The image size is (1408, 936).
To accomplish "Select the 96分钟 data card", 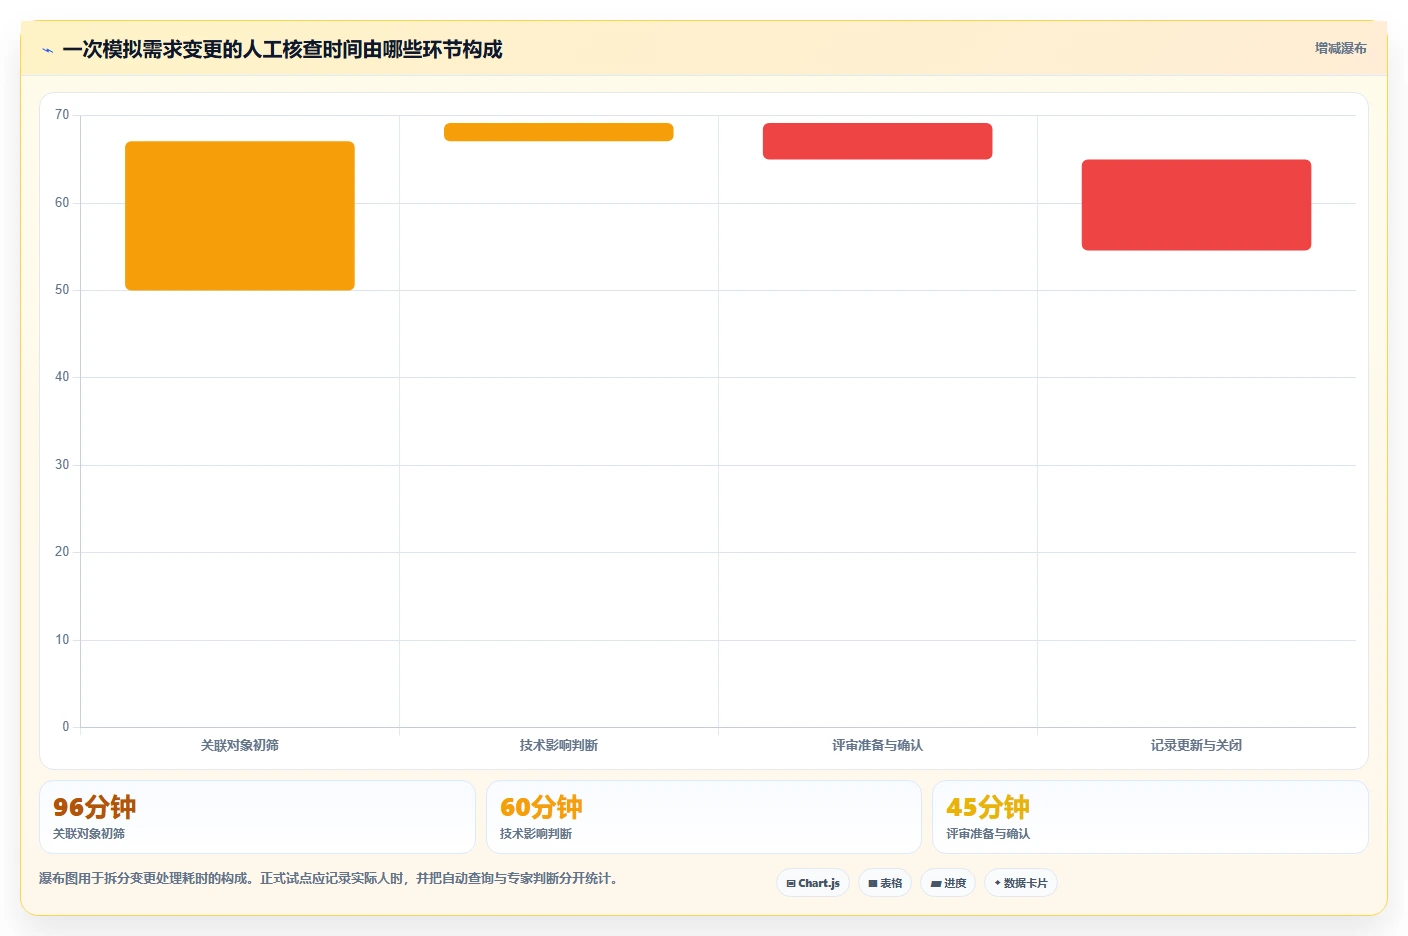I will pyautogui.click(x=257, y=817).
